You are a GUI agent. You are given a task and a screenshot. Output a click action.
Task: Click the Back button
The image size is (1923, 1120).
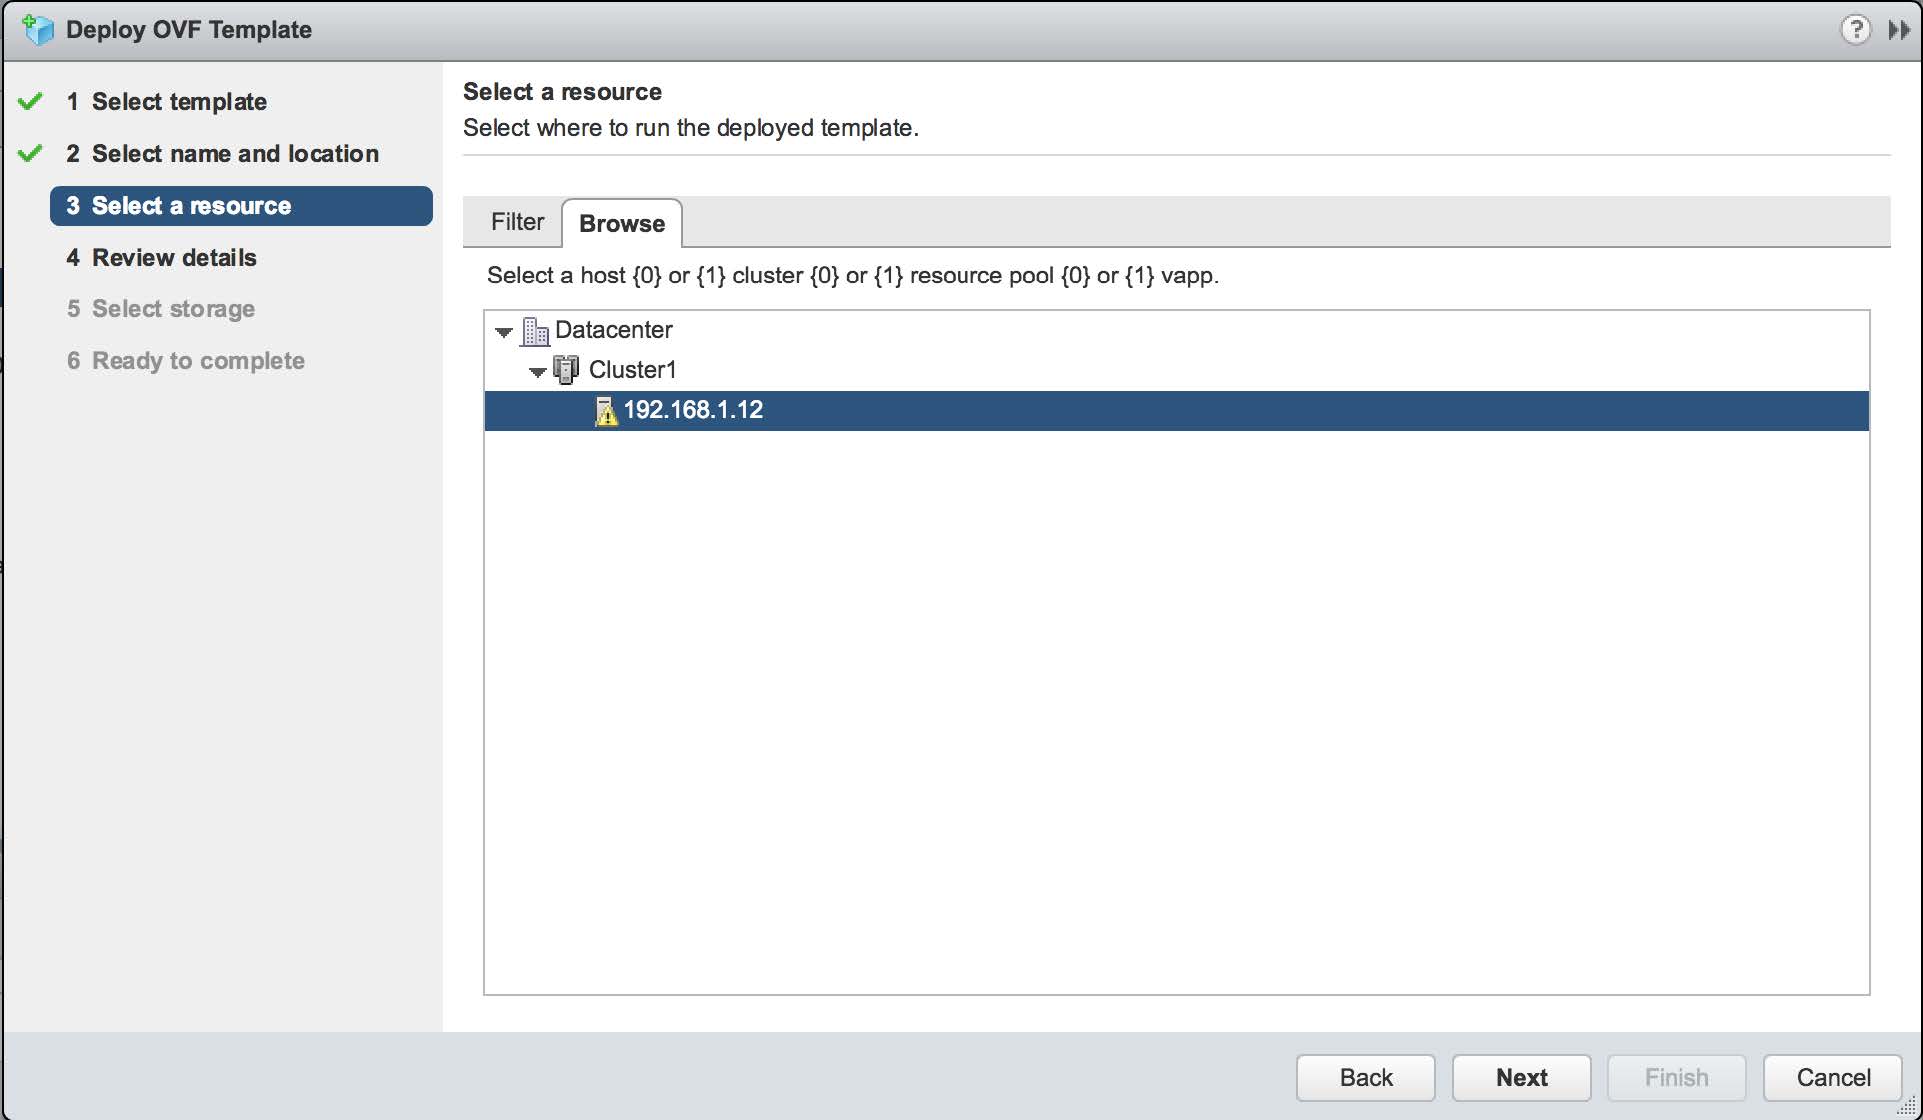coord(1365,1077)
